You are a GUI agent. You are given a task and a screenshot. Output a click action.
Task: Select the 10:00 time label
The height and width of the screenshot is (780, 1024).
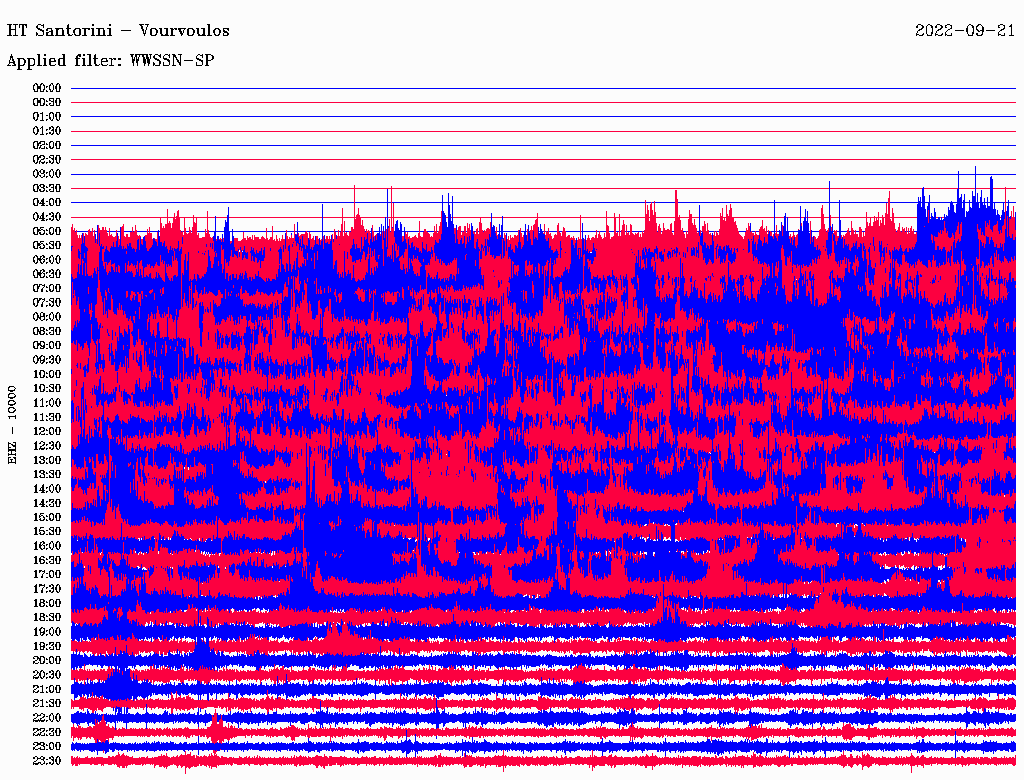(x=47, y=375)
